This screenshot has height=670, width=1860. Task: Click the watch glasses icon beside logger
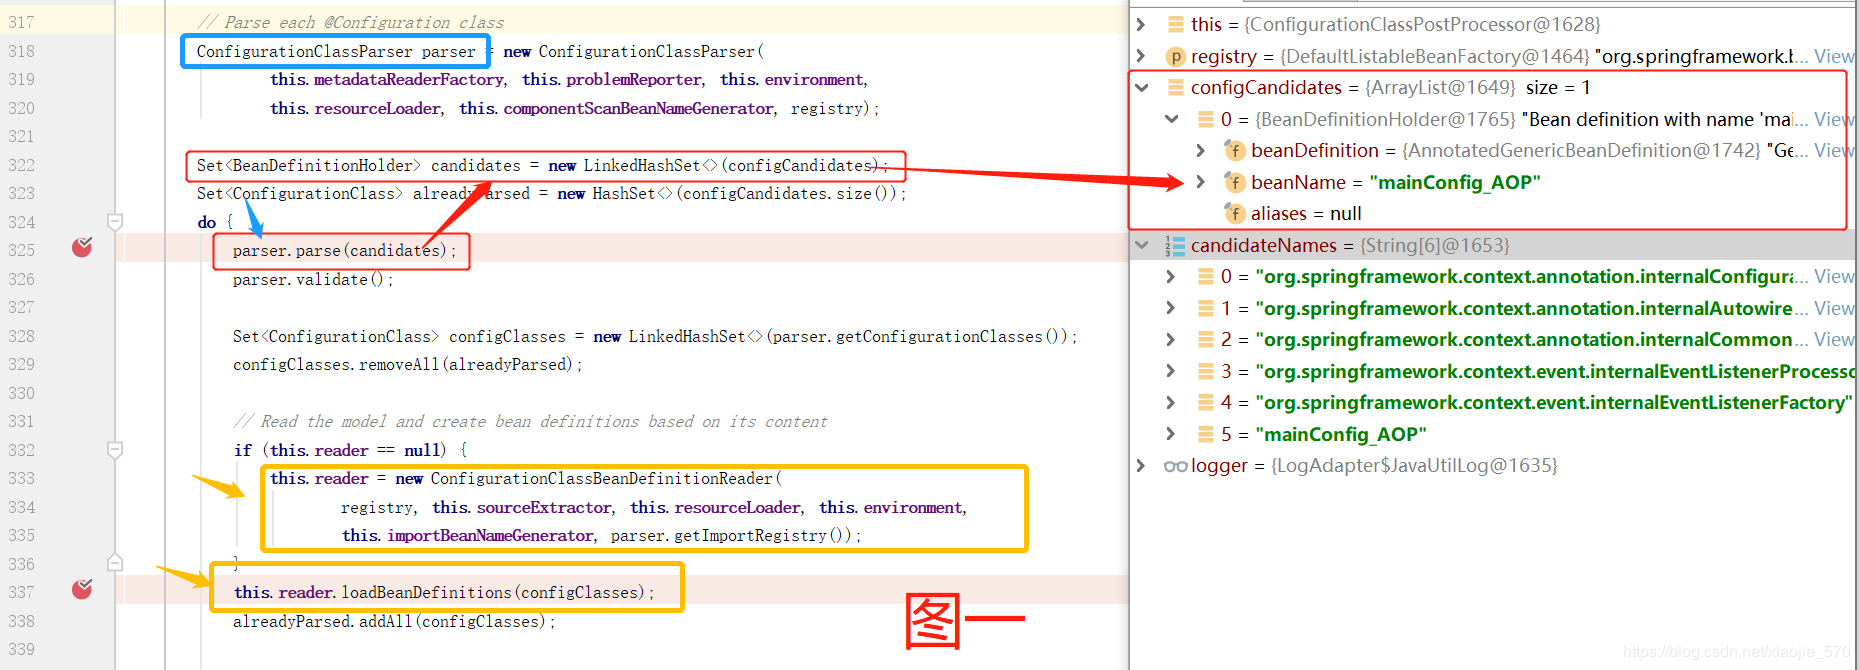pyautogui.click(x=1176, y=466)
